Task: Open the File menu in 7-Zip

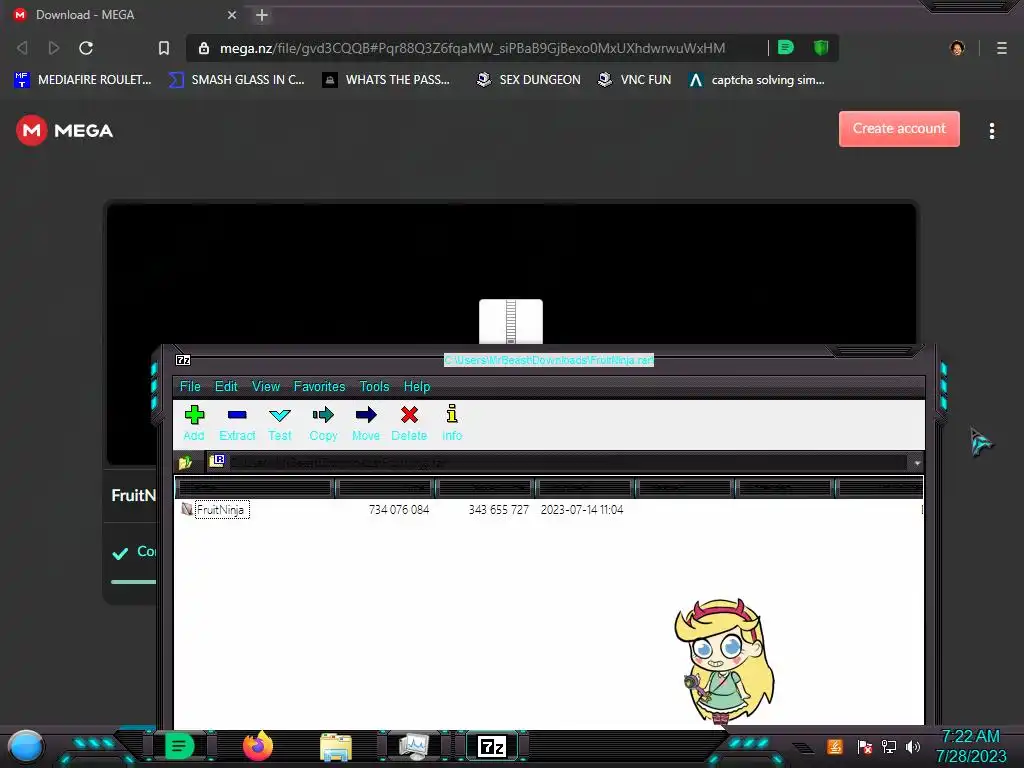Action: [x=190, y=387]
